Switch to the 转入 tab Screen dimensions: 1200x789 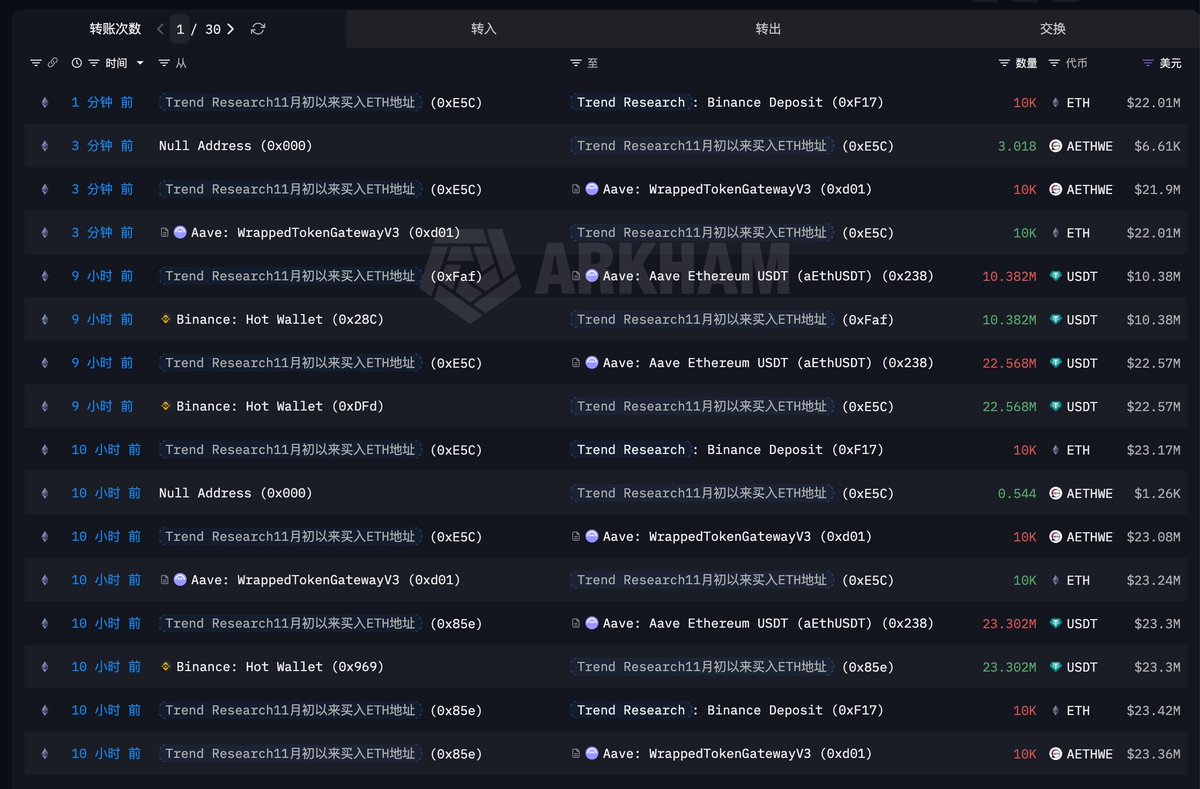tap(484, 29)
